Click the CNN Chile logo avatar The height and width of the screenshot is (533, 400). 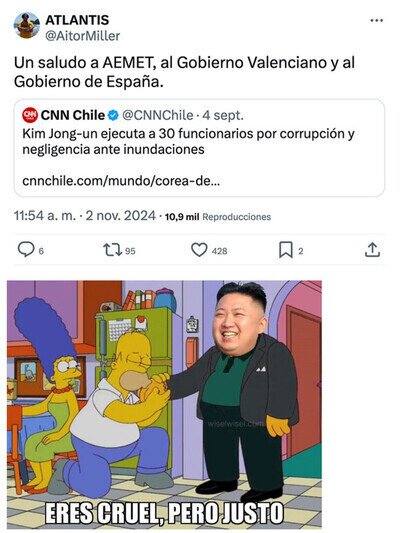coord(30,115)
